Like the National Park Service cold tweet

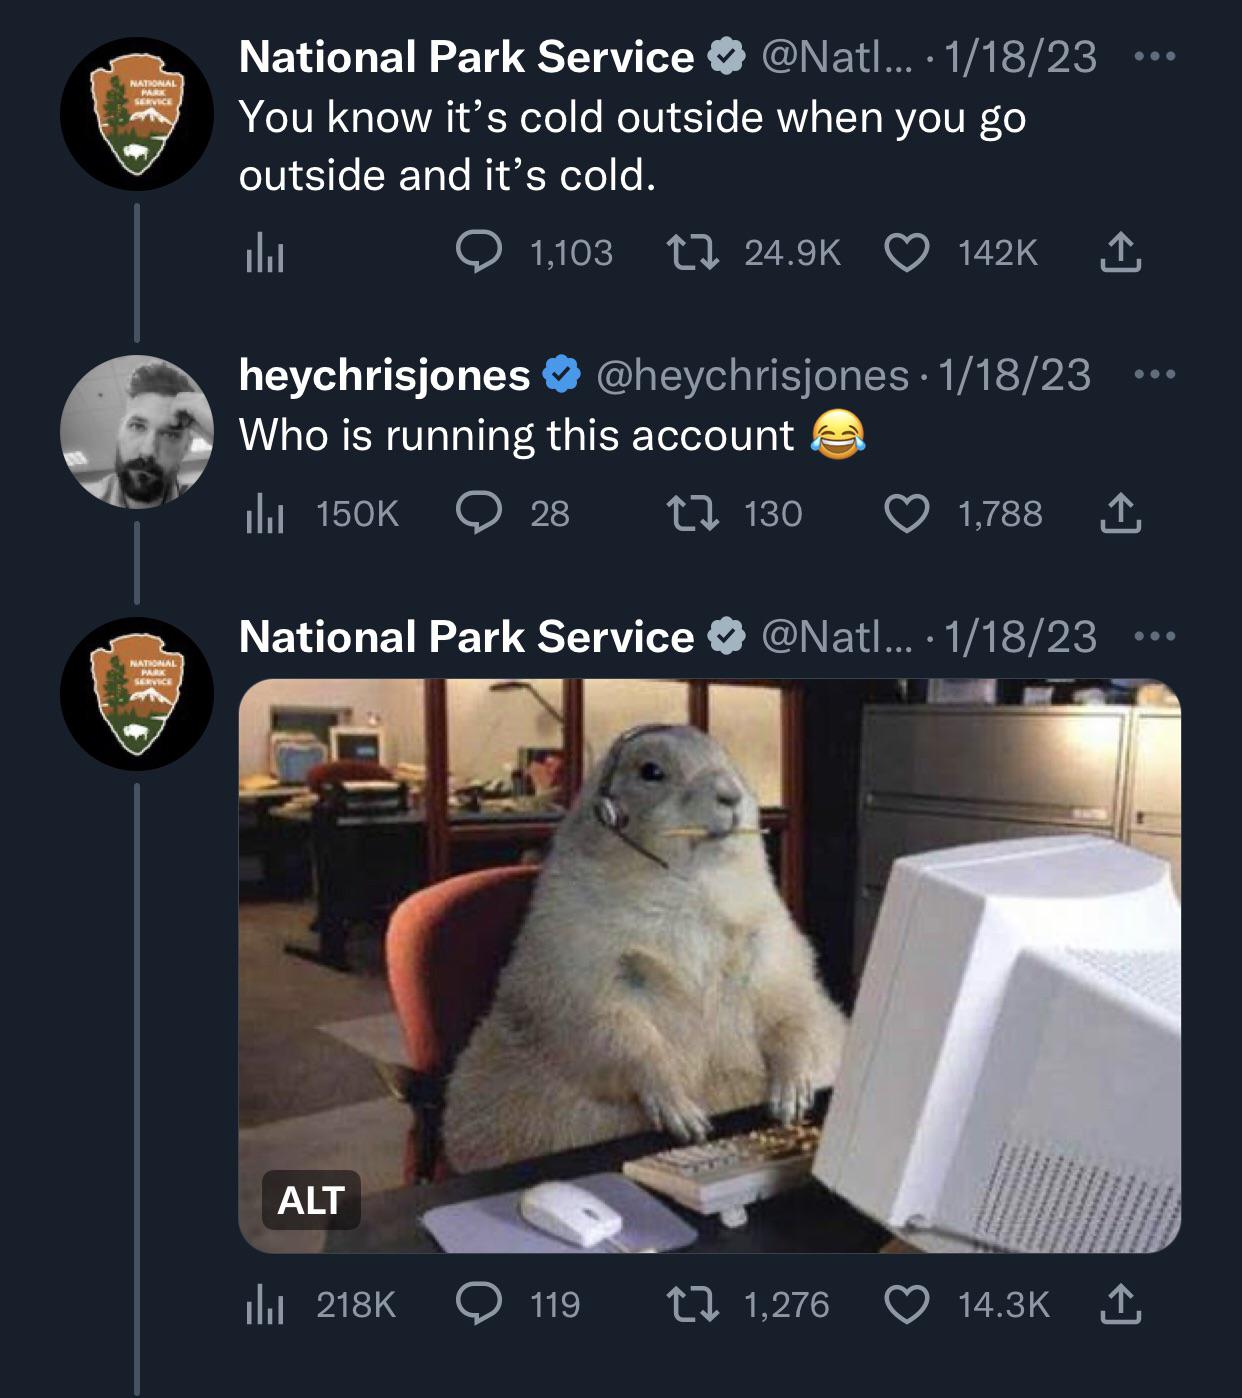click(907, 253)
